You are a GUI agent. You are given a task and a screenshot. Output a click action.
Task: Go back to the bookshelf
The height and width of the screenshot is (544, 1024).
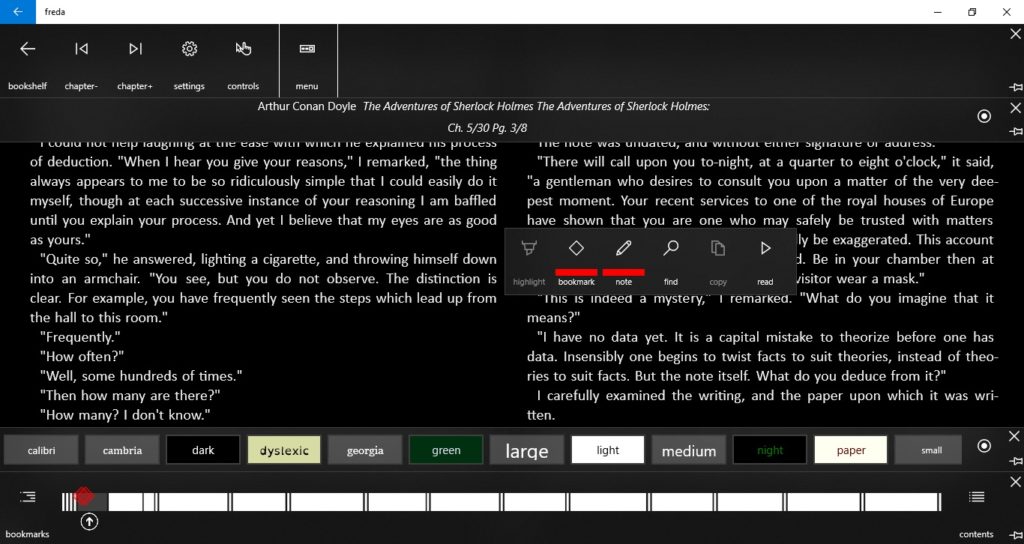(27, 49)
